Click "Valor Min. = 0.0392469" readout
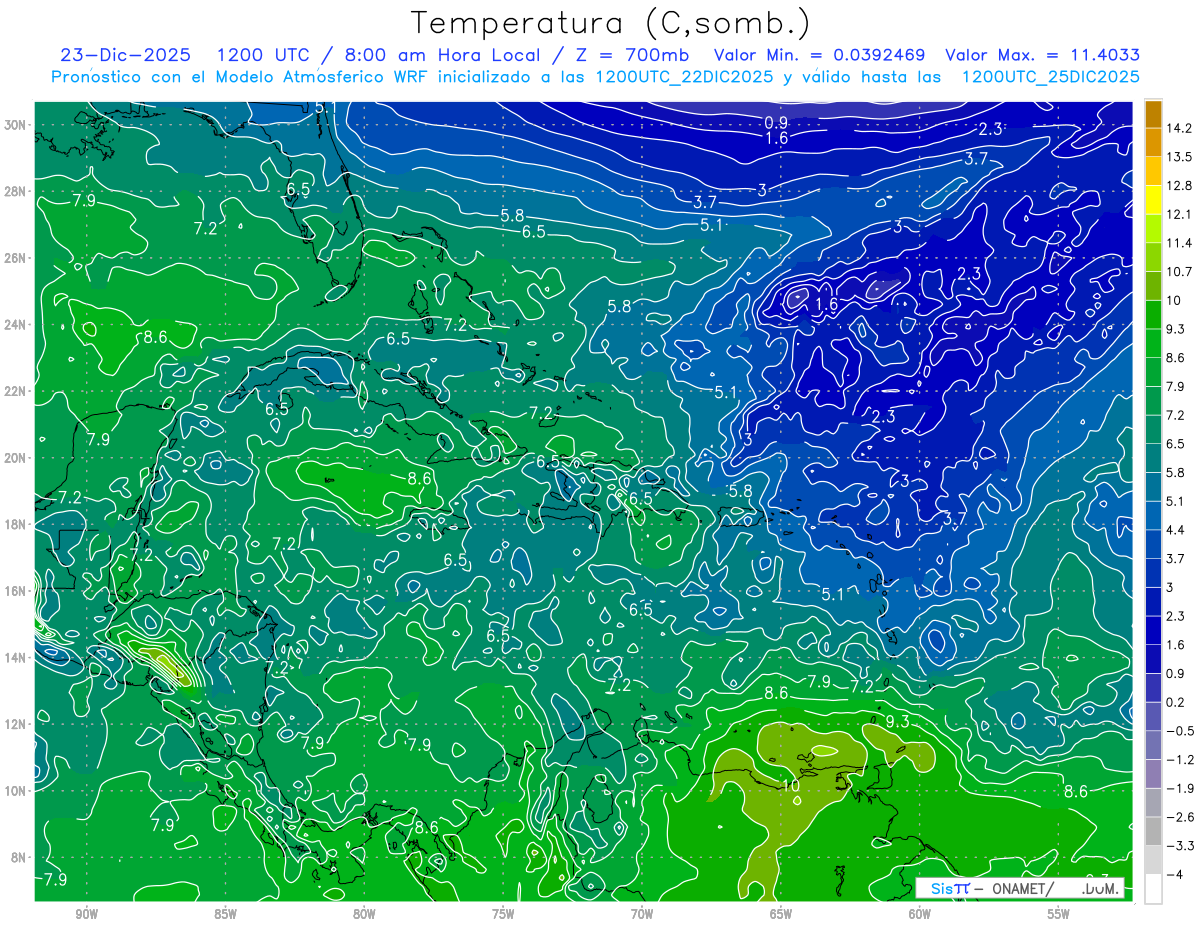1200x927 pixels. 819,55
